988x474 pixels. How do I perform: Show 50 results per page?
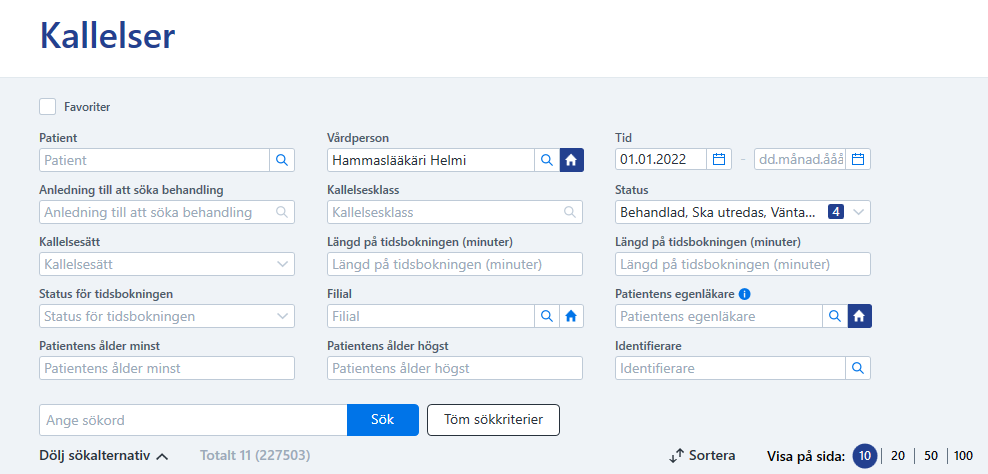point(931,456)
